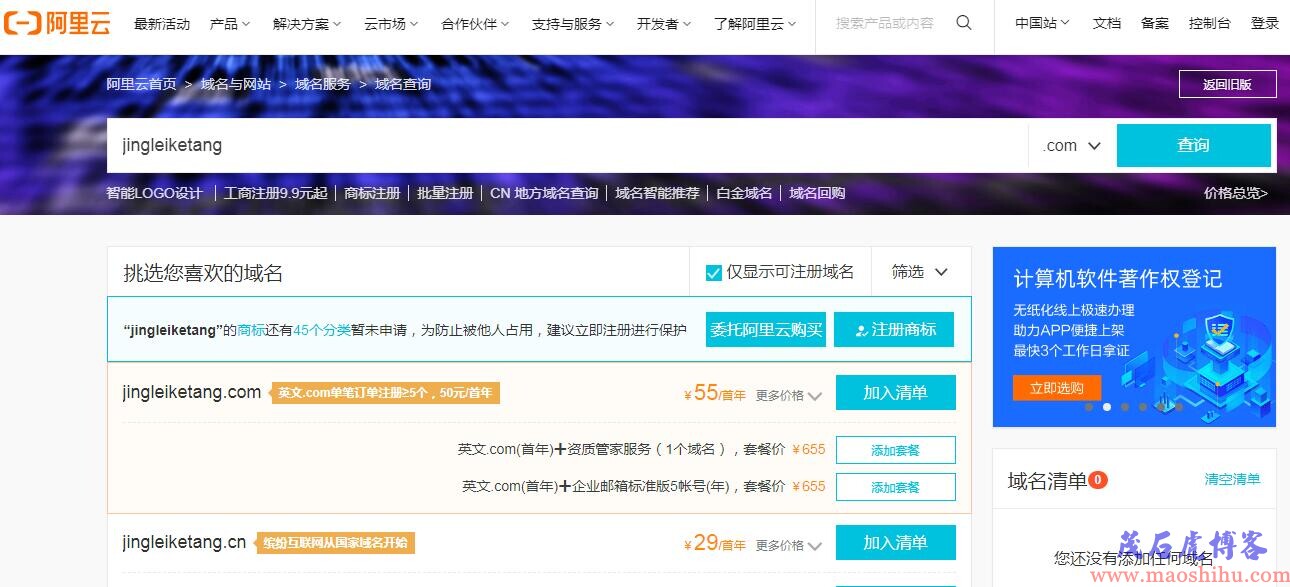Screen dimensions: 1290x587
Task: Open the .com suffix dropdown
Action: pos(1072,145)
